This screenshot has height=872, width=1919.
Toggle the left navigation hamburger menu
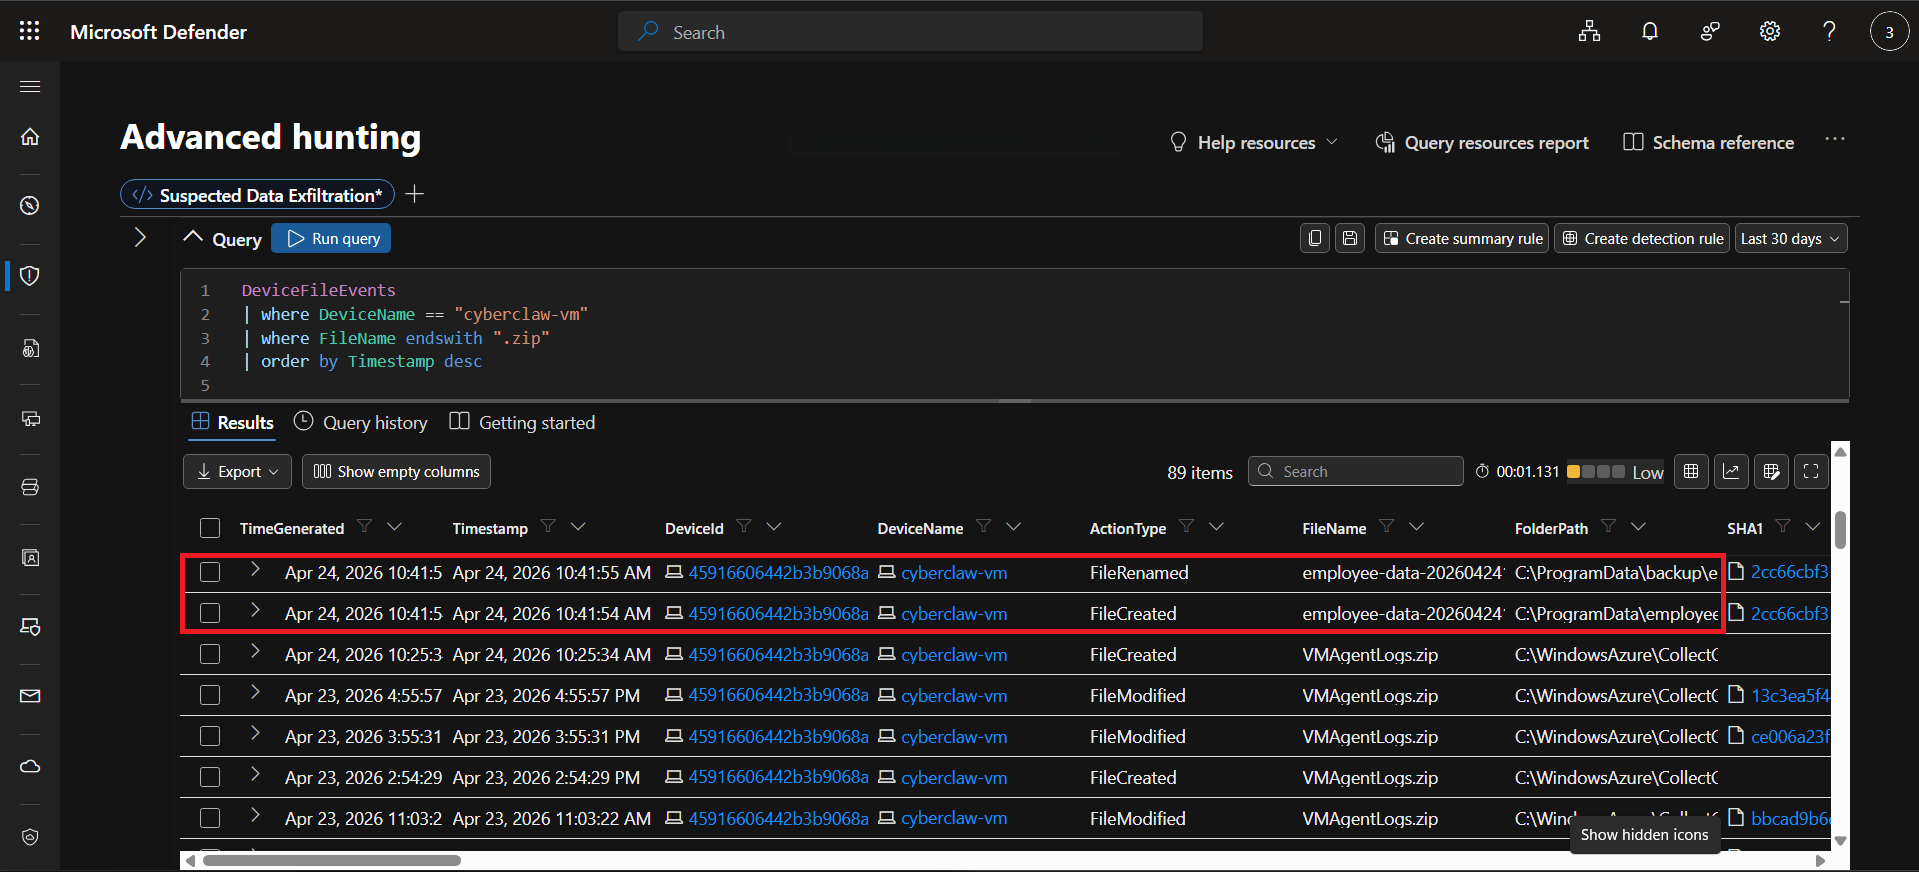(30, 87)
